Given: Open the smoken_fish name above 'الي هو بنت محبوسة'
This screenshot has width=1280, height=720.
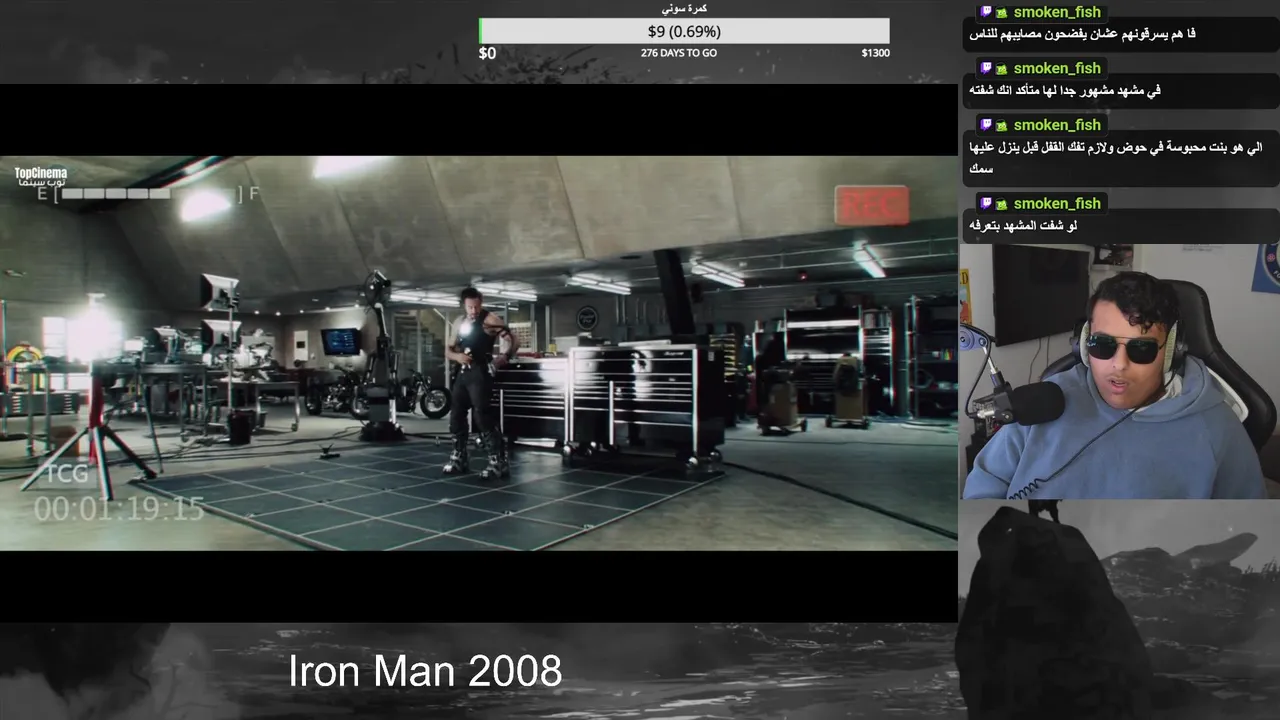Looking at the screenshot, I should [x=1057, y=125].
